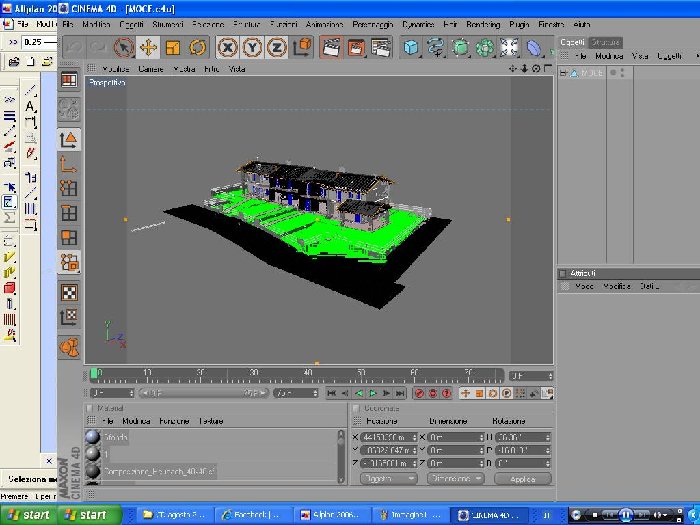700x525 pixels.
Task: Click the record keyframe button
Action: 419,393
